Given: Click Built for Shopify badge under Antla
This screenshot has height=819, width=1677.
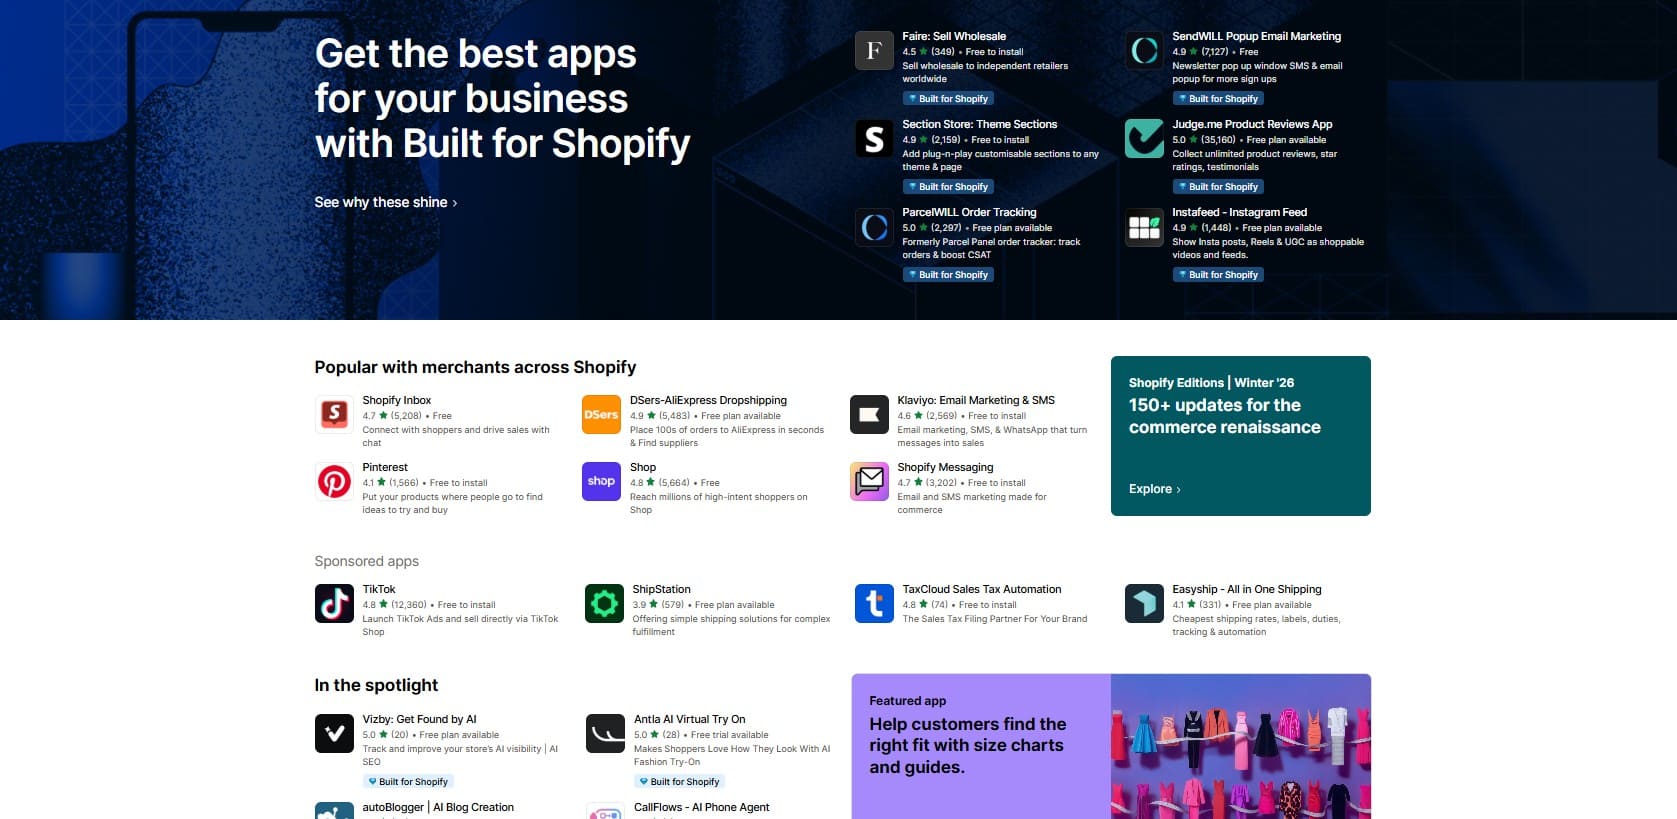Looking at the screenshot, I should (679, 781).
